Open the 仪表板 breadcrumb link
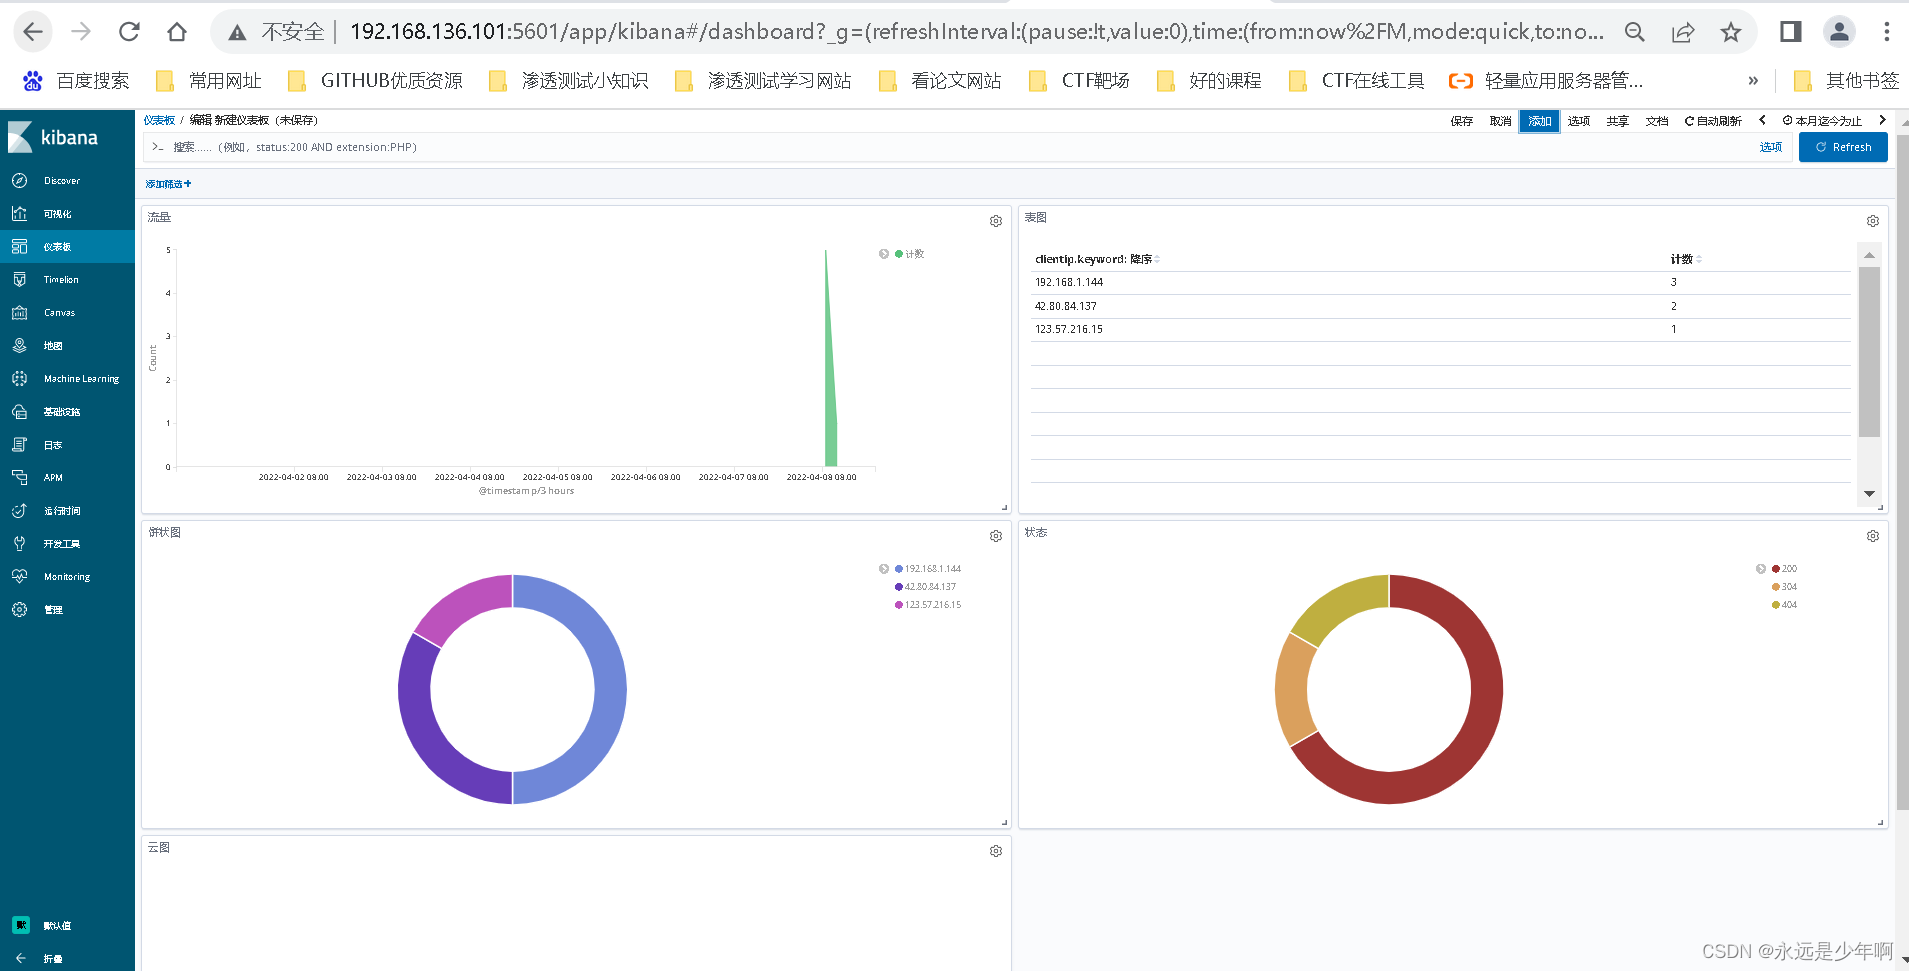The height and width of the screenshot is (971, 1909). click(x=159, y=120)
